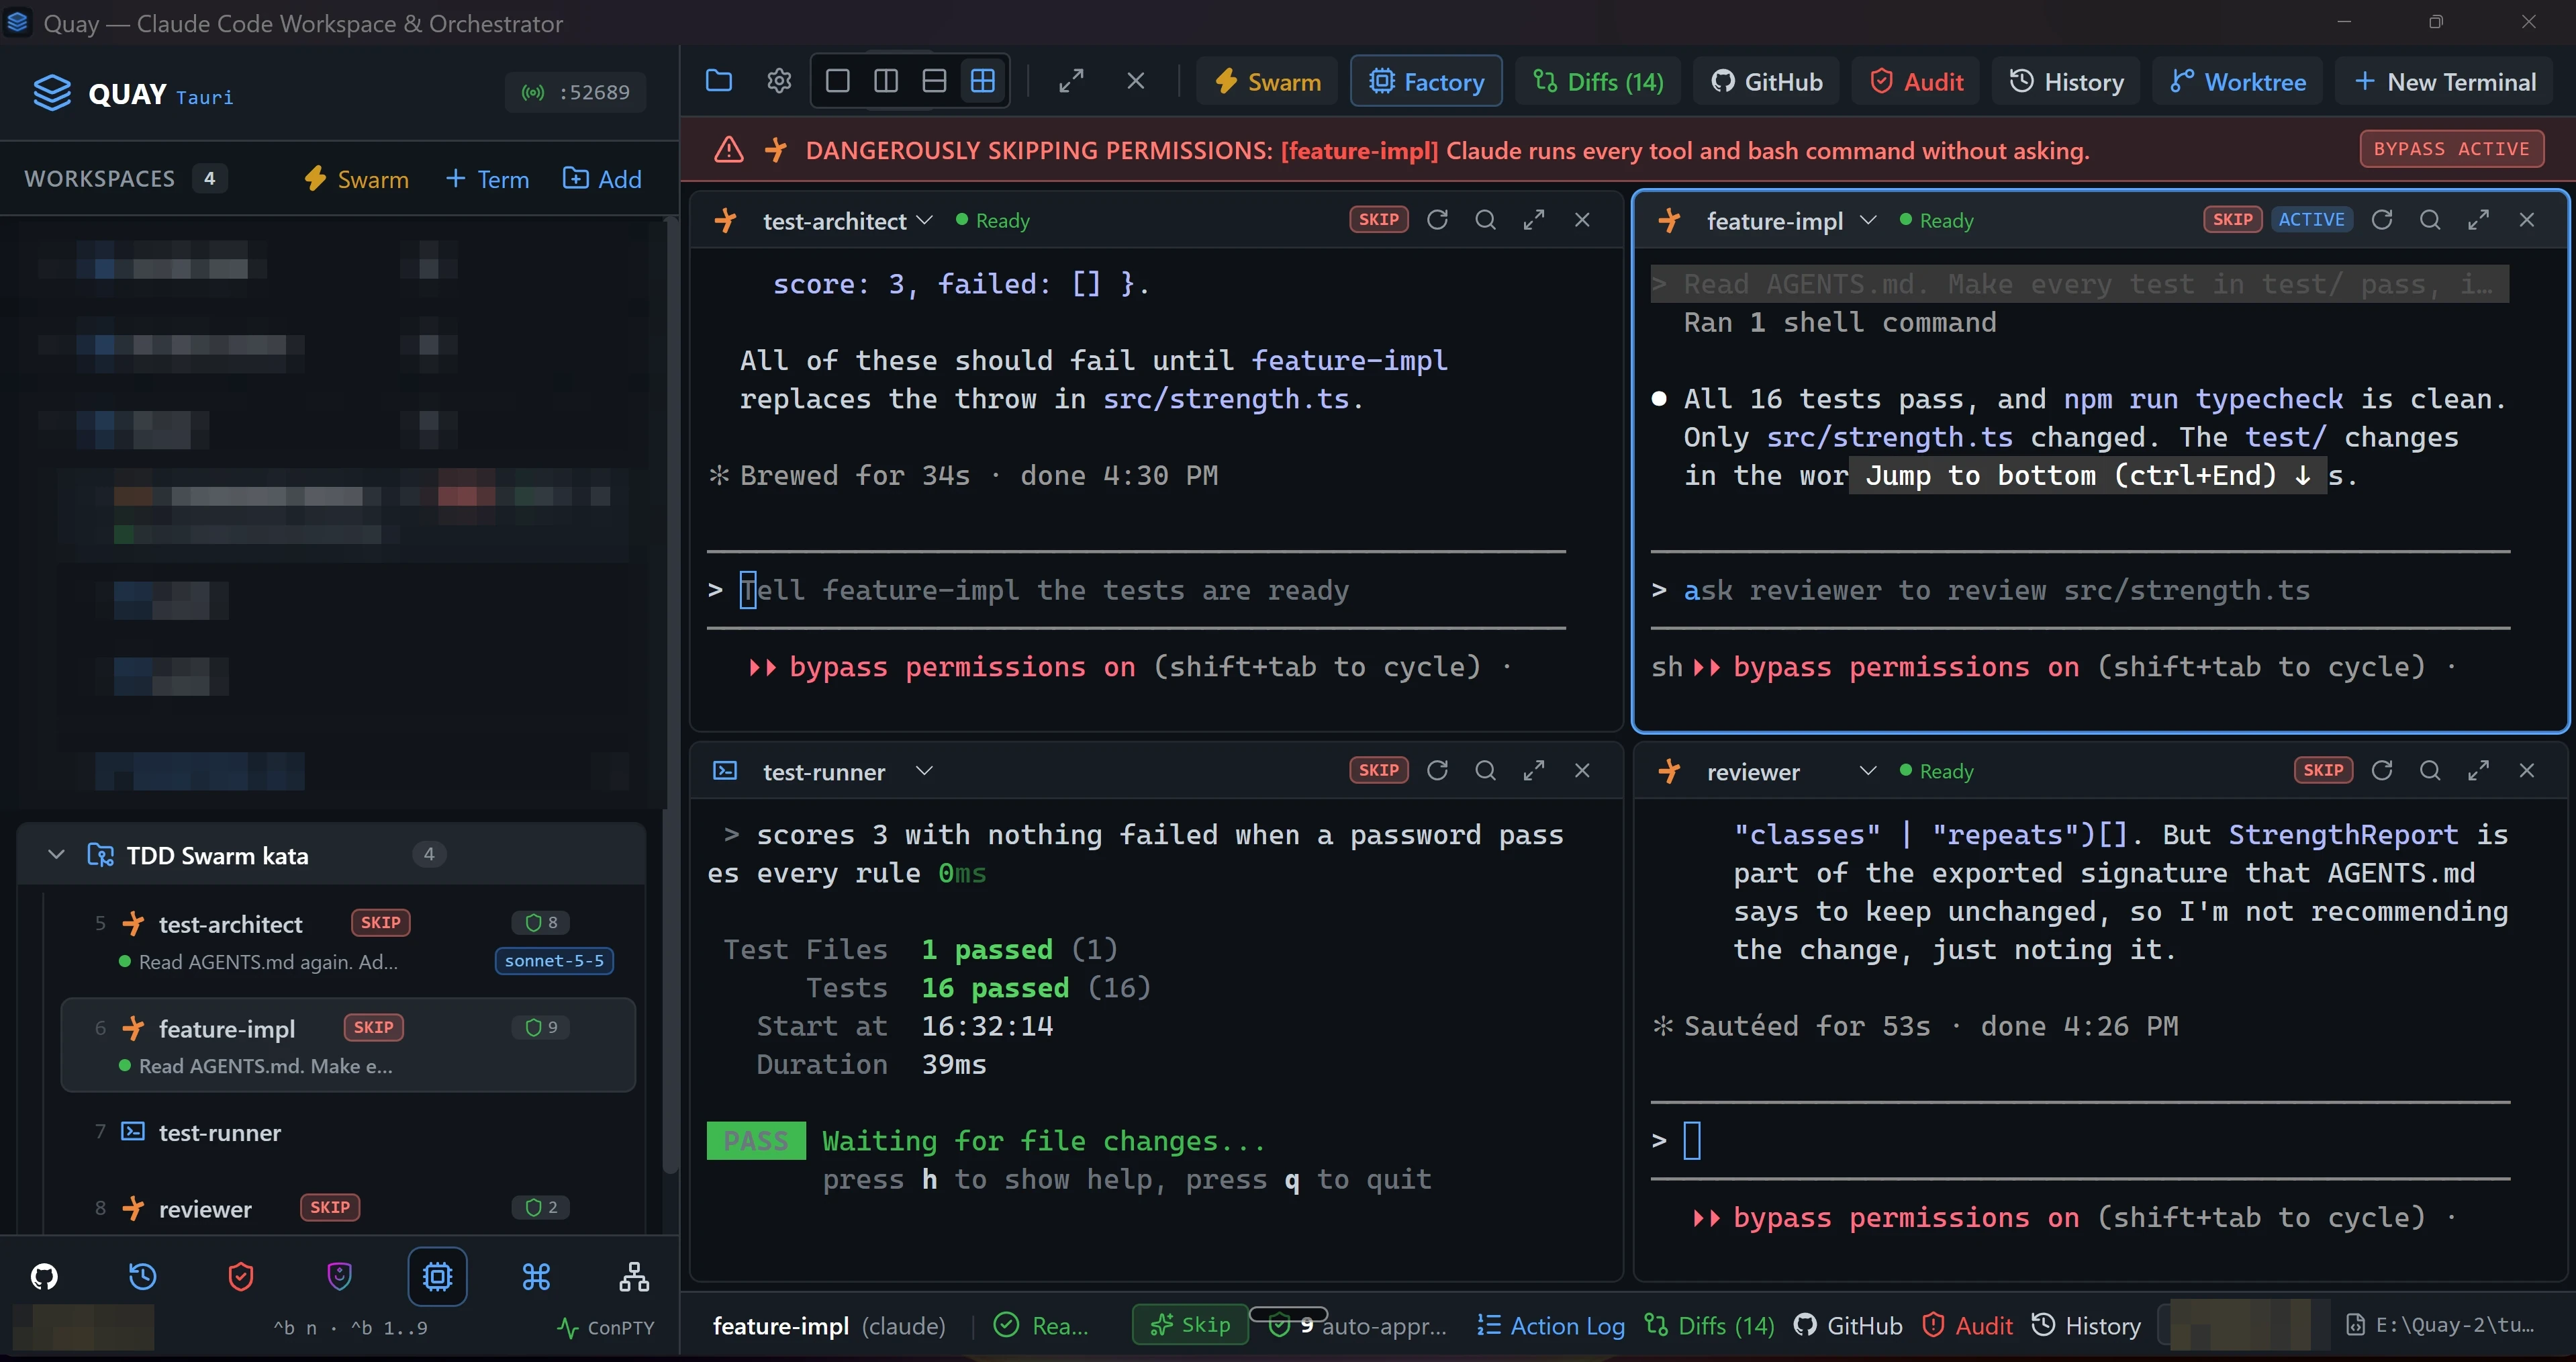2576x1362 pixels.
Task: Open Action Log in the status bar
Action: click(x=1551, y=1325)
